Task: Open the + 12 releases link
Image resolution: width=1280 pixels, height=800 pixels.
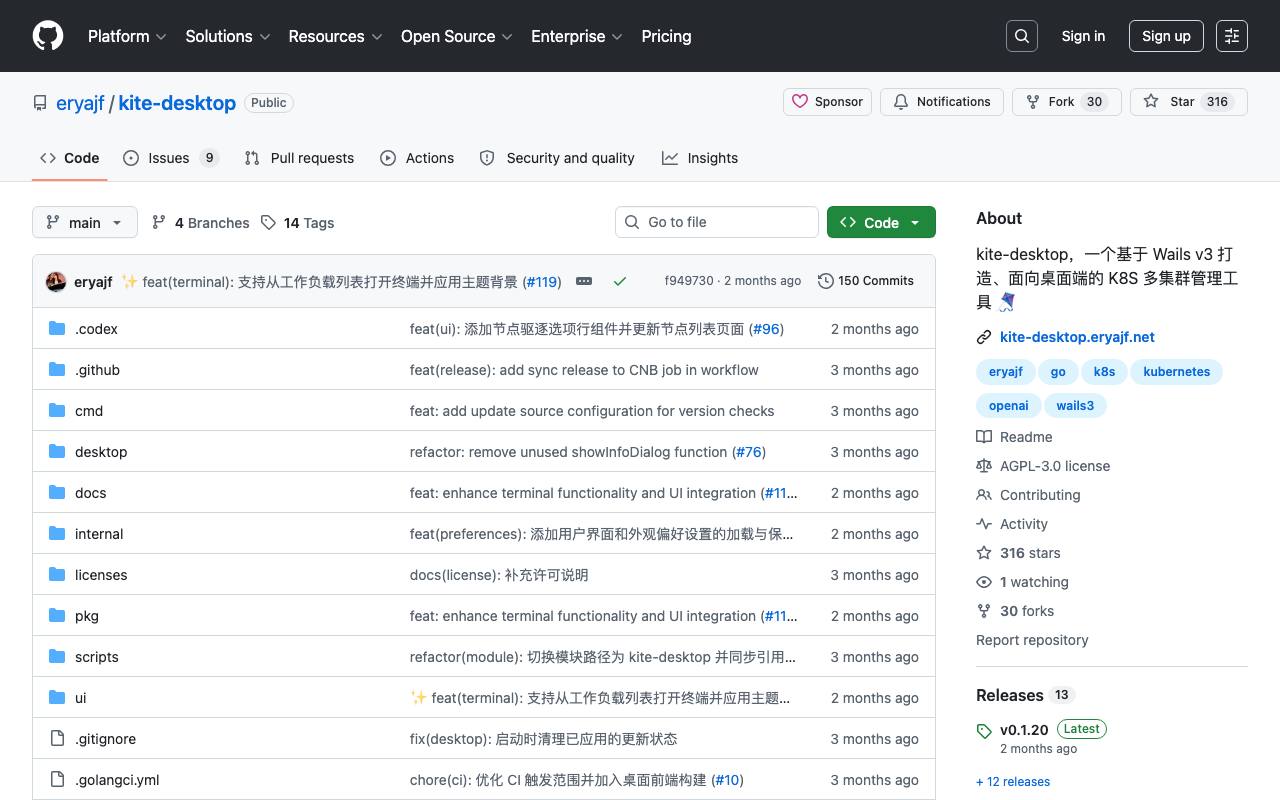Action: tap(1013, 782)
